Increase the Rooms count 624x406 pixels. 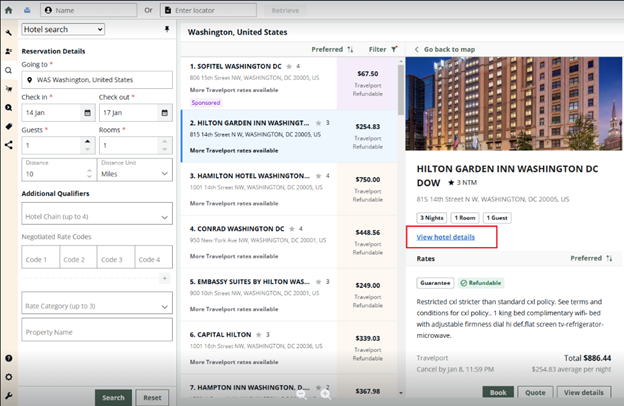165,141
